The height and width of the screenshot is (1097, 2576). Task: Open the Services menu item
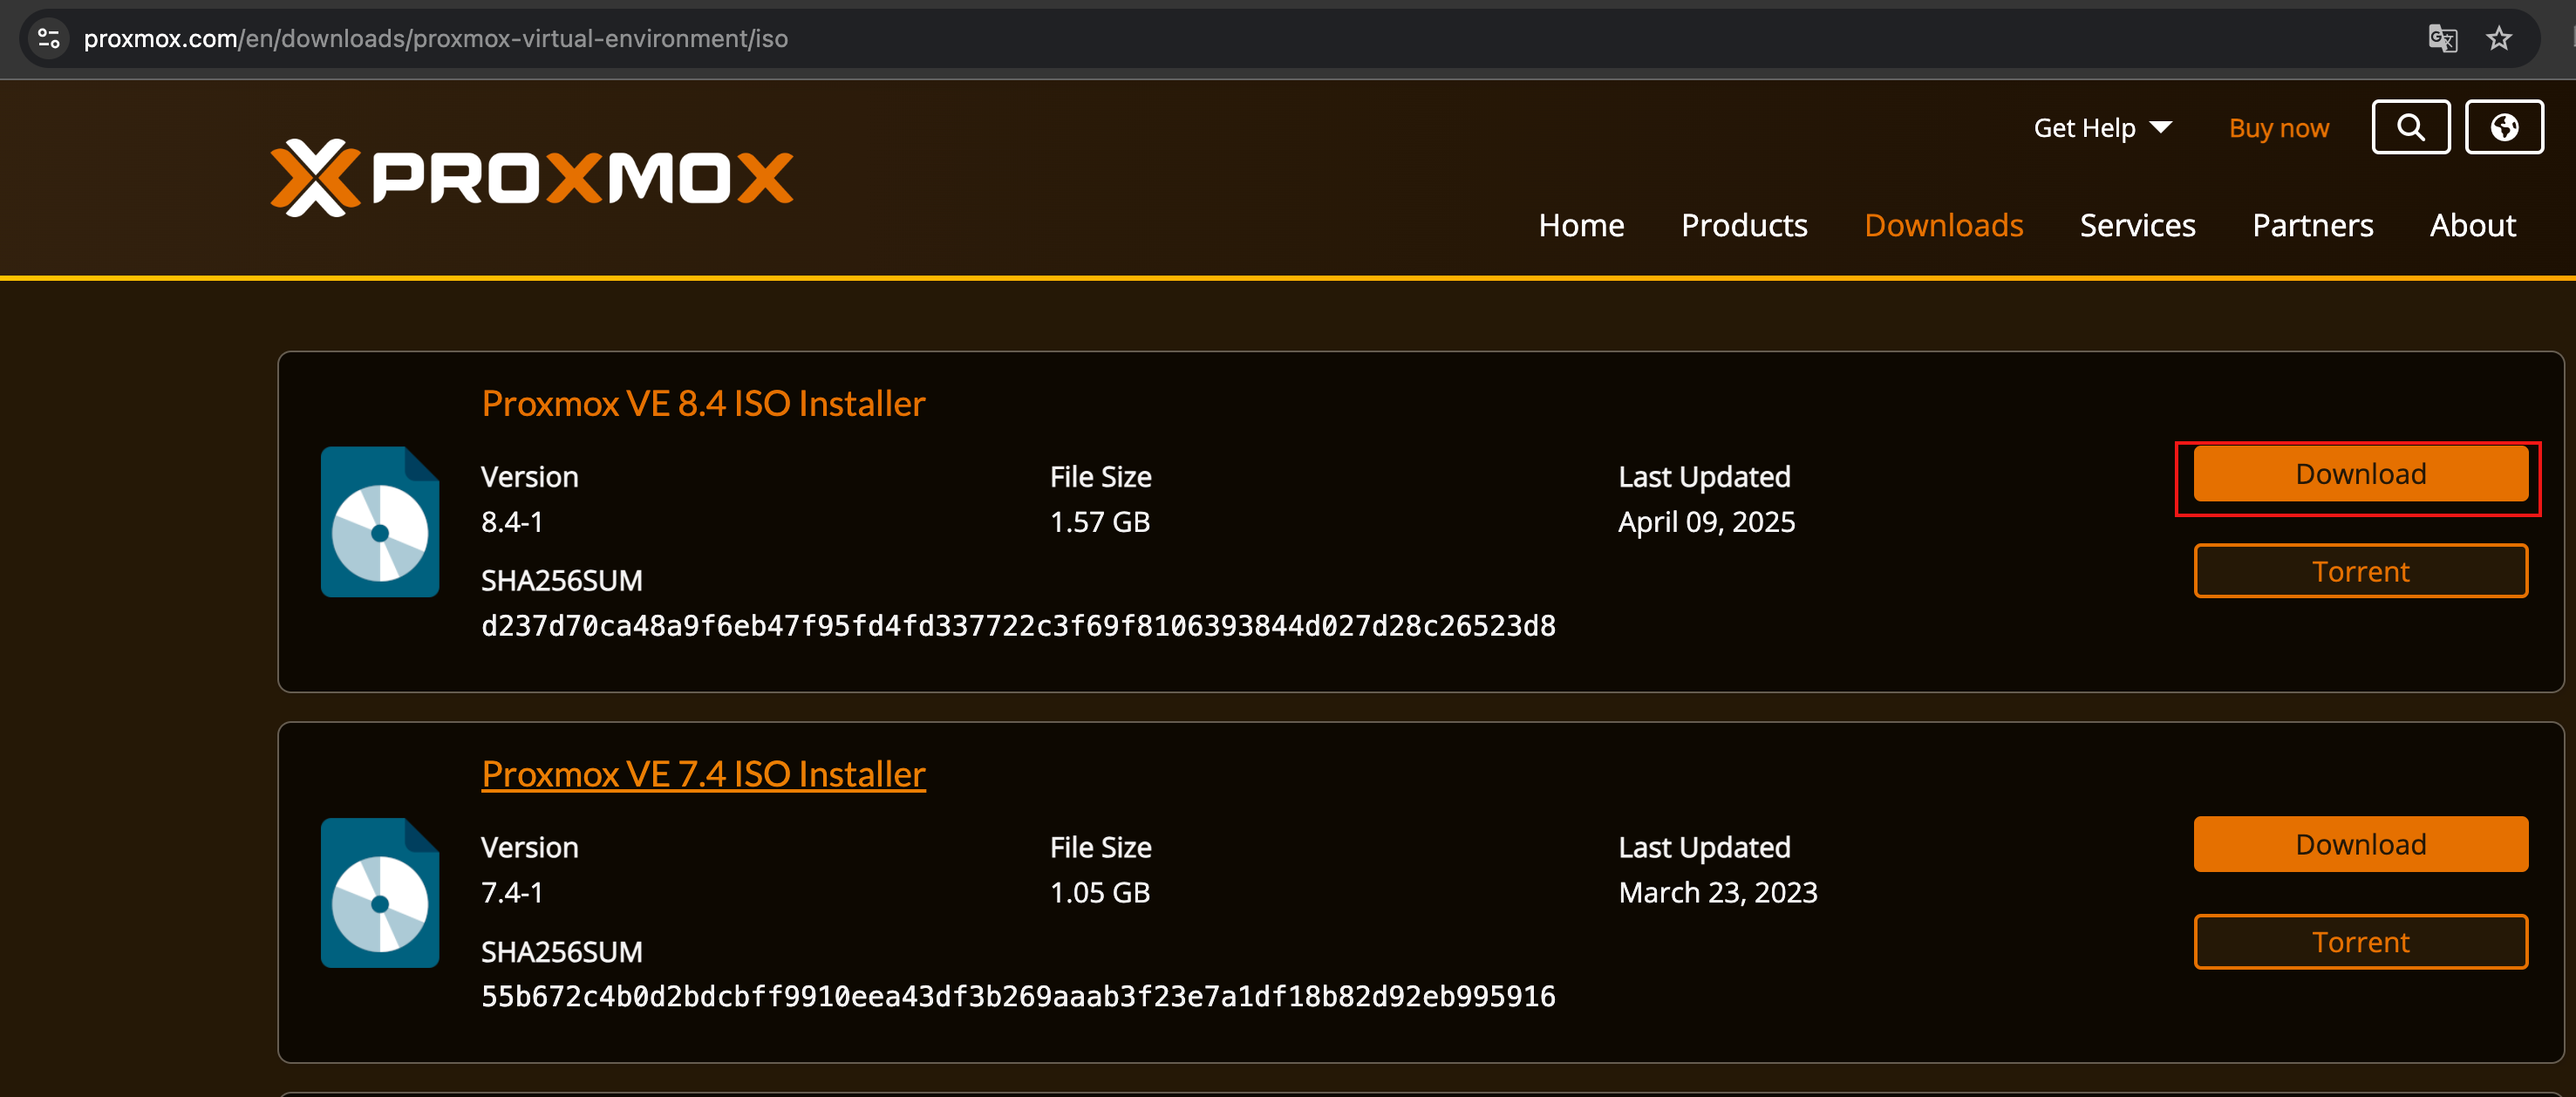(2137, 226)
